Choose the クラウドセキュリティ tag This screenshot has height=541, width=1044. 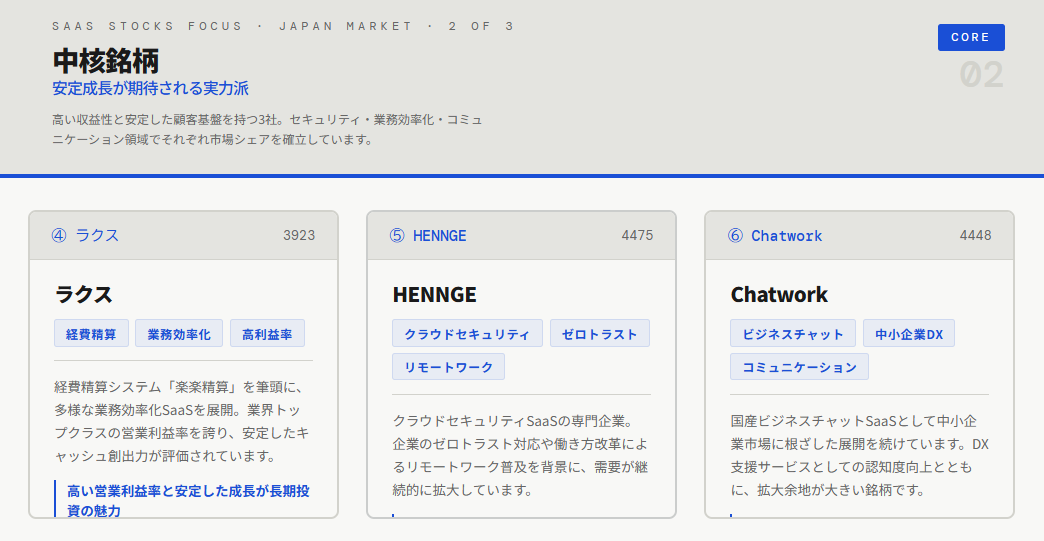[x=467, y=334]
